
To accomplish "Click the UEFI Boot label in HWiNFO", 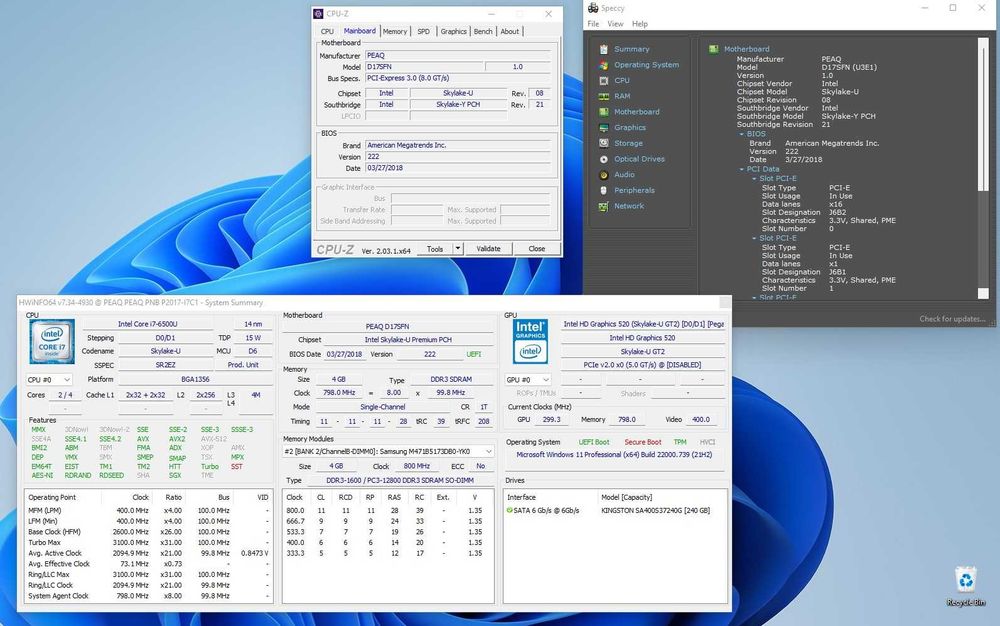I will point(594,442).
